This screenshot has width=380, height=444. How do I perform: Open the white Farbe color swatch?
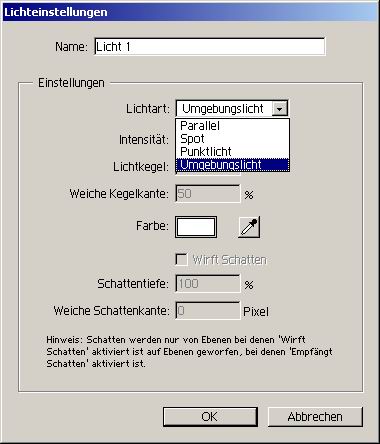click(196, 227)
